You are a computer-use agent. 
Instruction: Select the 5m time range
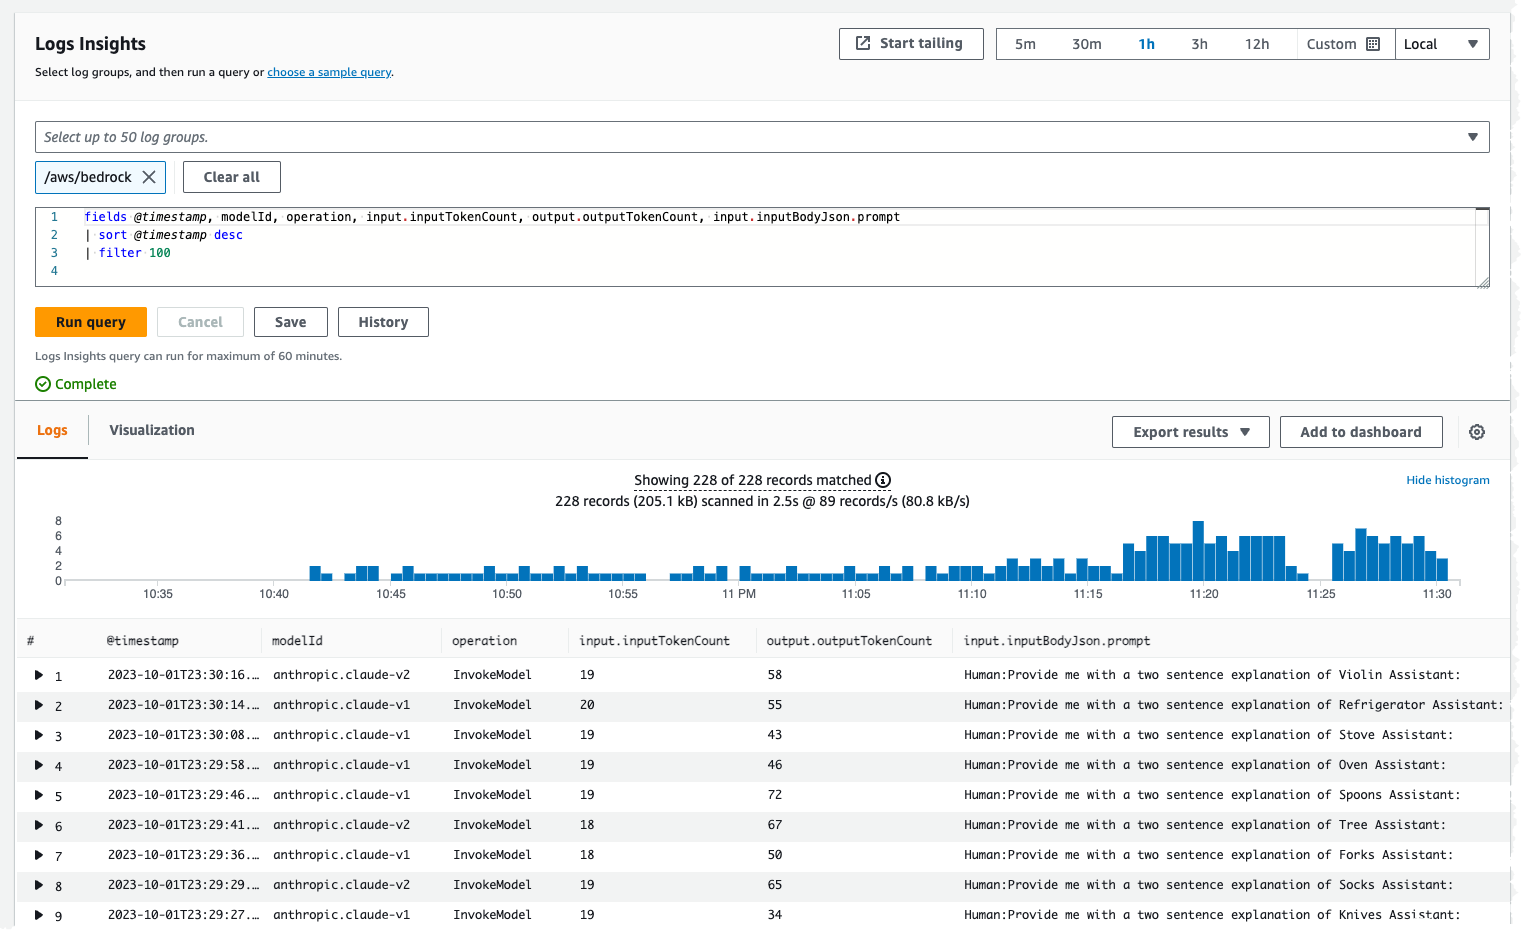[x=1025, y=44]
